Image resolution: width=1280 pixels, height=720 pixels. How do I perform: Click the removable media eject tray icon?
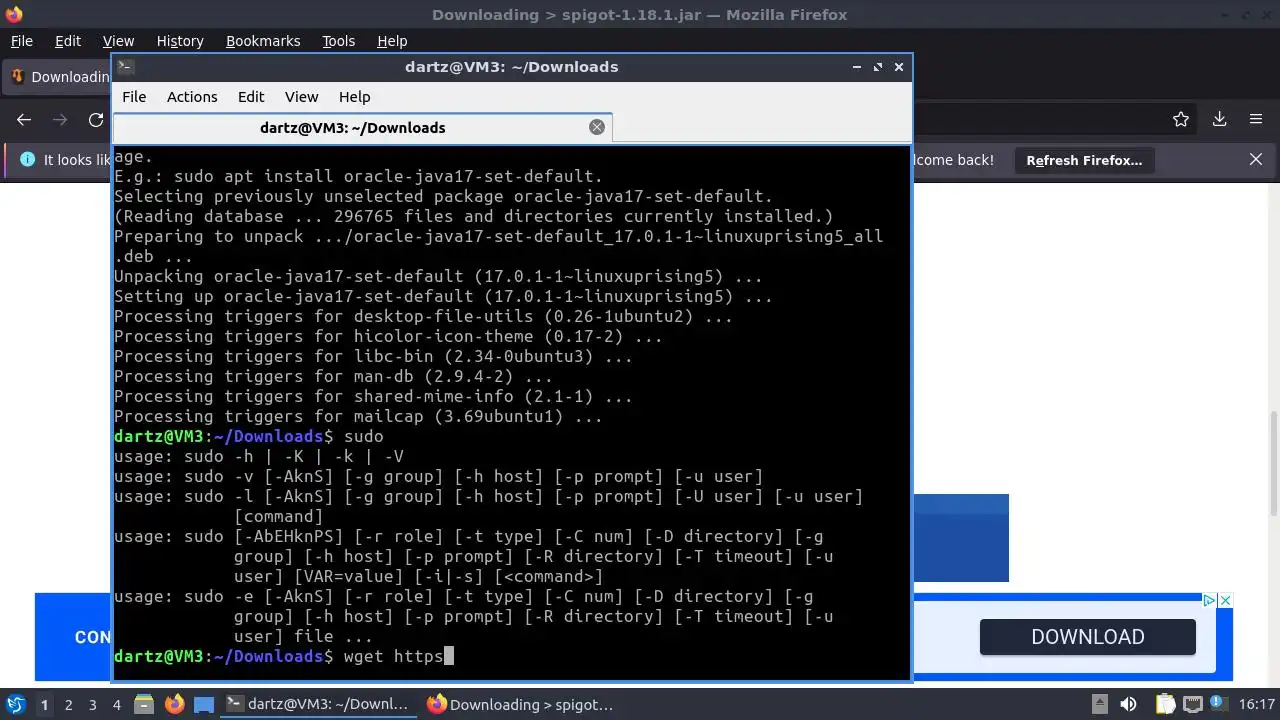[x=1100, y=704]
